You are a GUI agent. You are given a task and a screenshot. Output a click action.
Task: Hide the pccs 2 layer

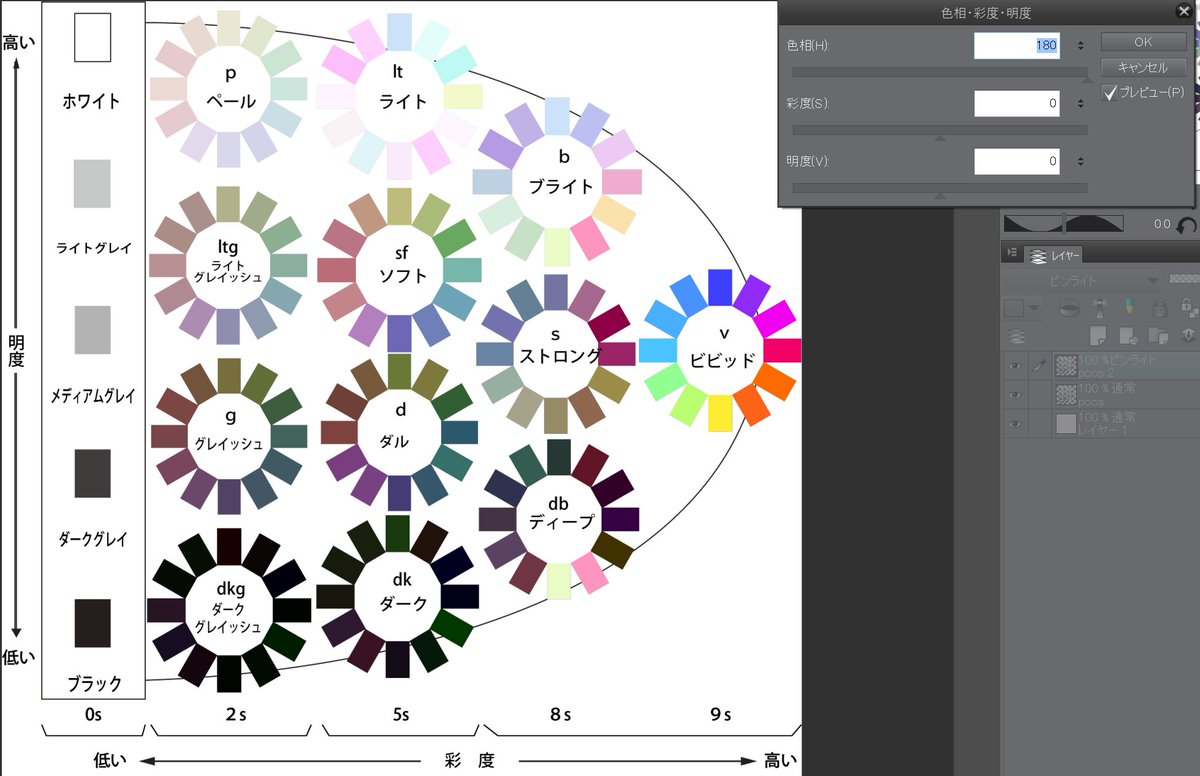tap(1014, 366)
